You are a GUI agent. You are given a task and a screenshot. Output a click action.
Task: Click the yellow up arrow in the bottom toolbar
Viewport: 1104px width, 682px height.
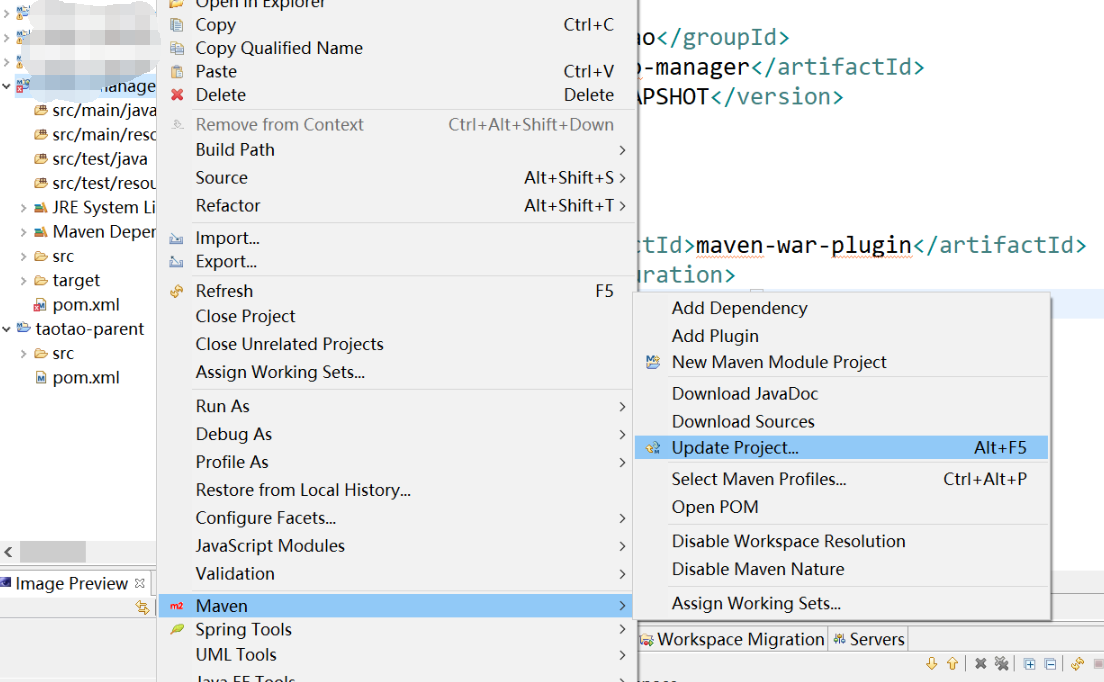[953, 664]
